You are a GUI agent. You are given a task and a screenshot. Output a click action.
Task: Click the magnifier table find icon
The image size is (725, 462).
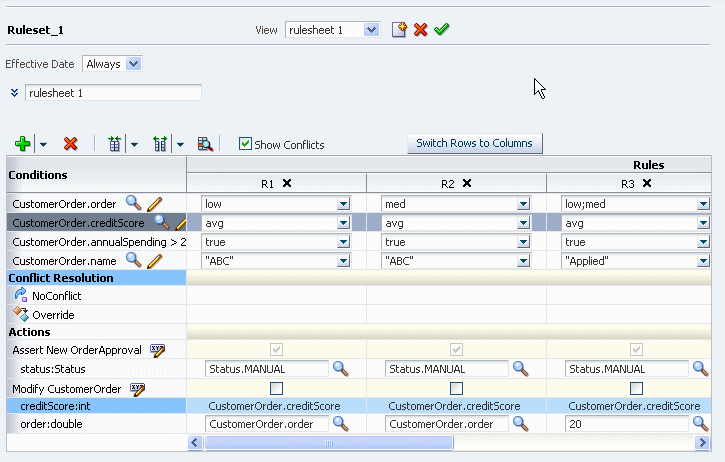click(205, 144)
